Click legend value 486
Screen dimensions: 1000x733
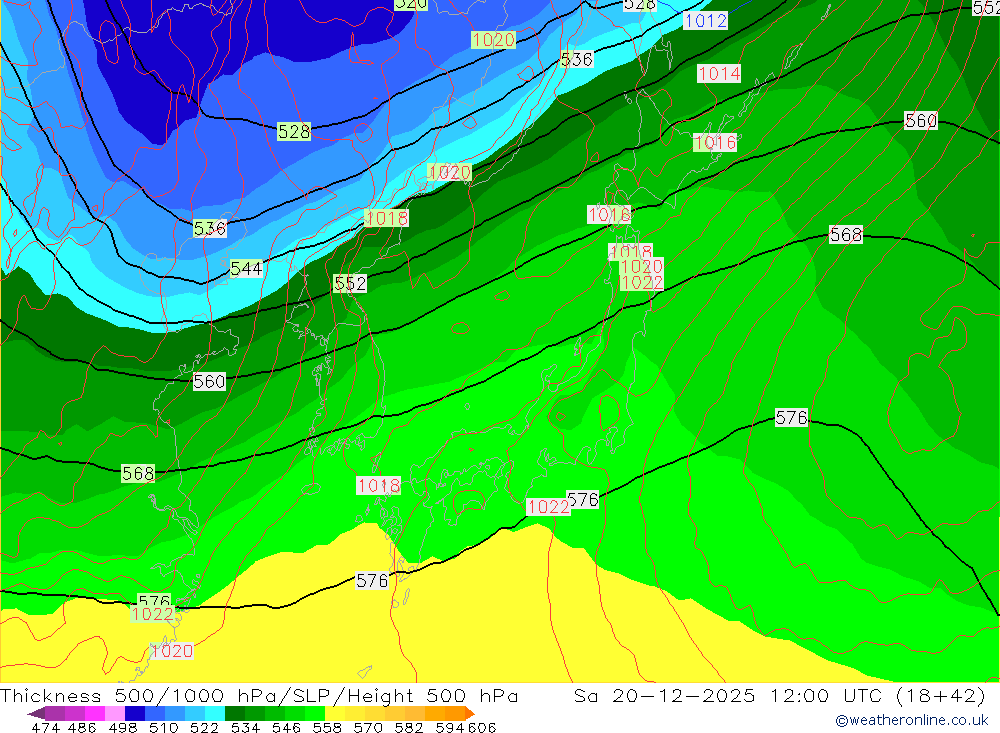coord(82,727)
